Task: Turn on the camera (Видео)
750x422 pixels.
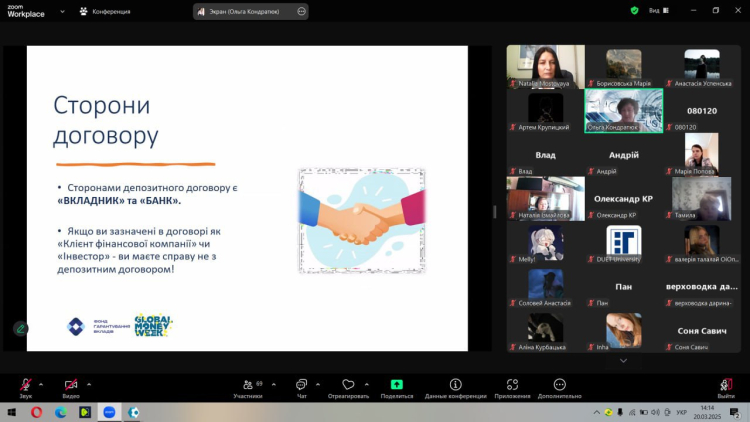Action: (x=71, y=385)
